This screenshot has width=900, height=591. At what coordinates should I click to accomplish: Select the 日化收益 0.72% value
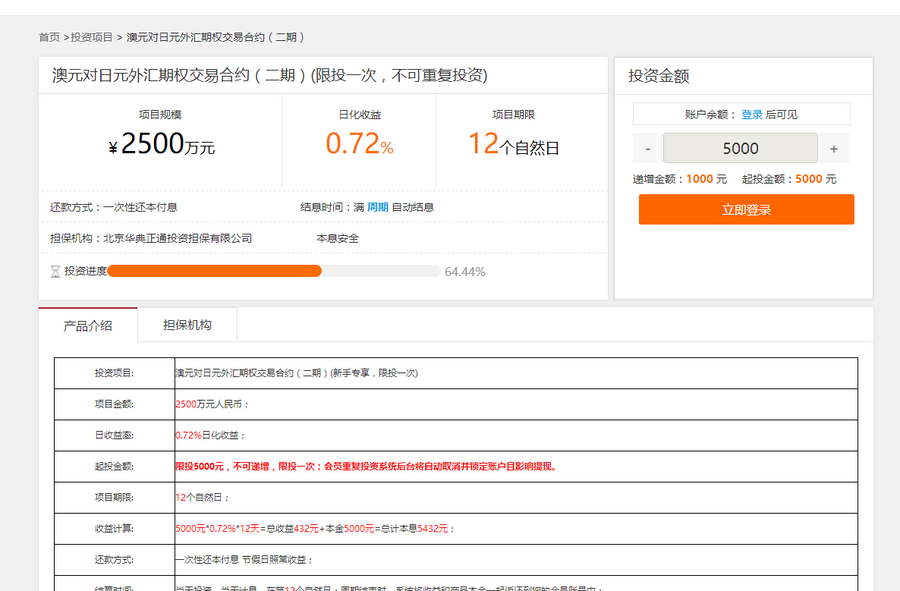(360, 143)
